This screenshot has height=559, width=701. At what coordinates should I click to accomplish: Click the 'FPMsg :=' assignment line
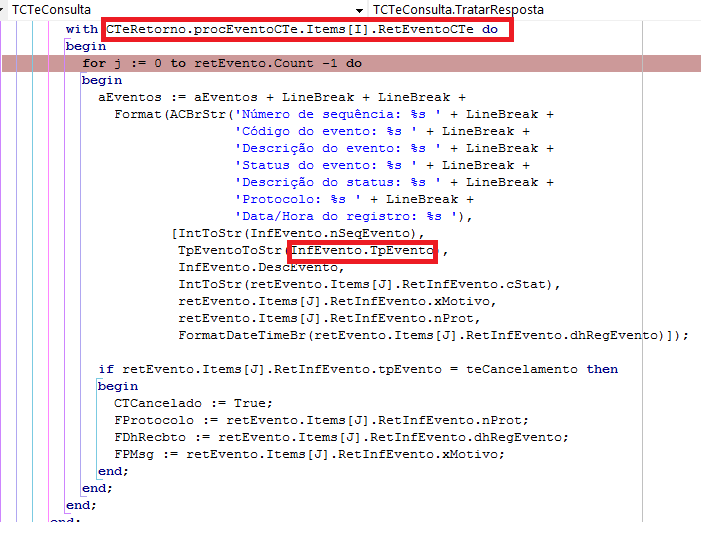tap(309, 454)
